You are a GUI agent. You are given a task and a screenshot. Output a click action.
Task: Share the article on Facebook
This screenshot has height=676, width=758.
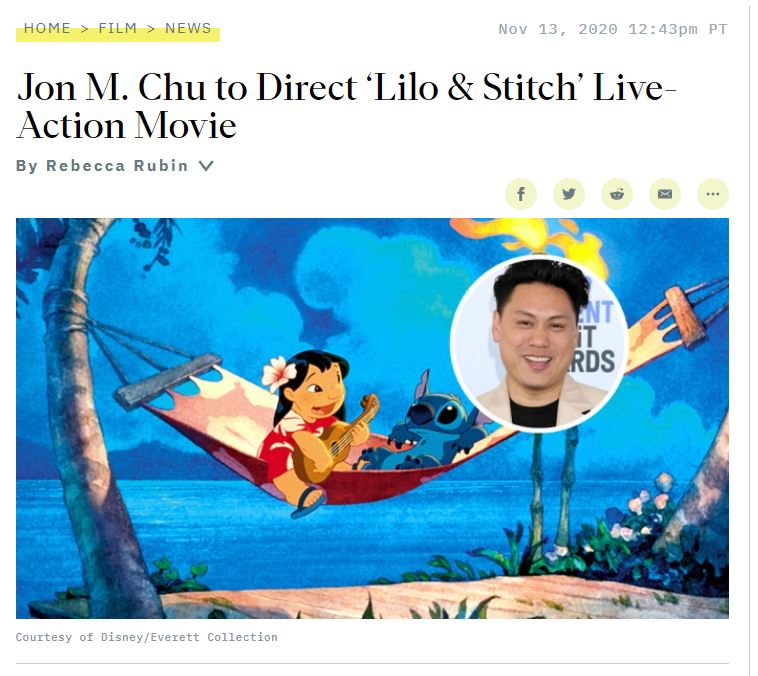pos(520,194)
